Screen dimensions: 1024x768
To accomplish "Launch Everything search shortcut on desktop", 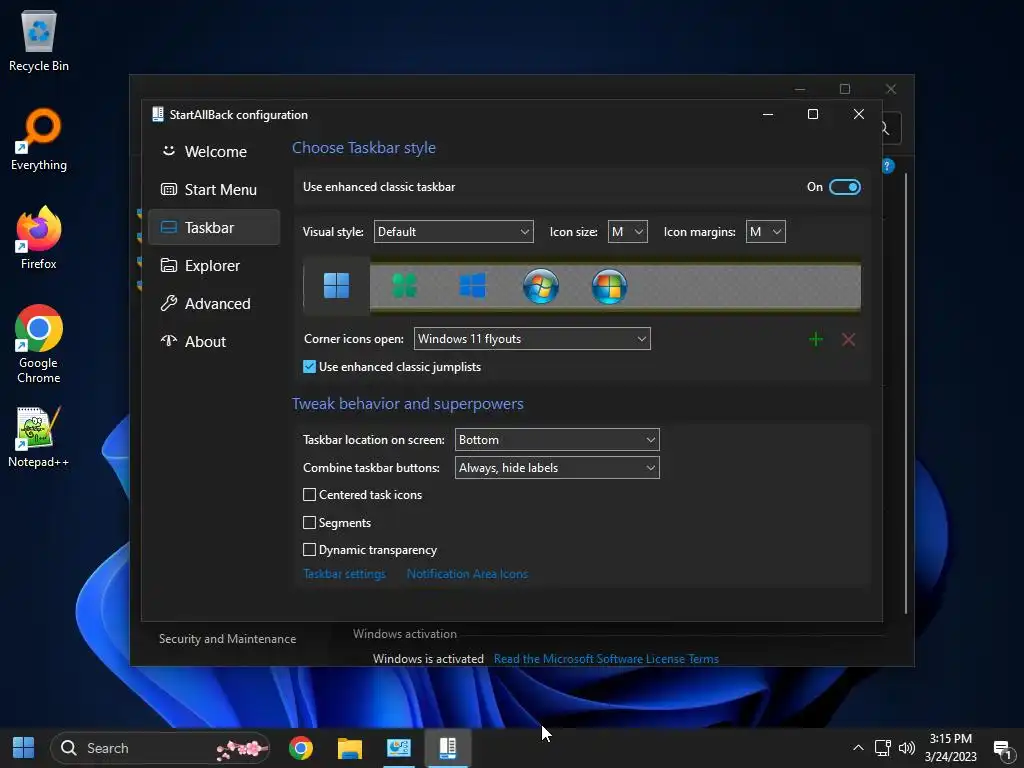I will pos(39,140).
